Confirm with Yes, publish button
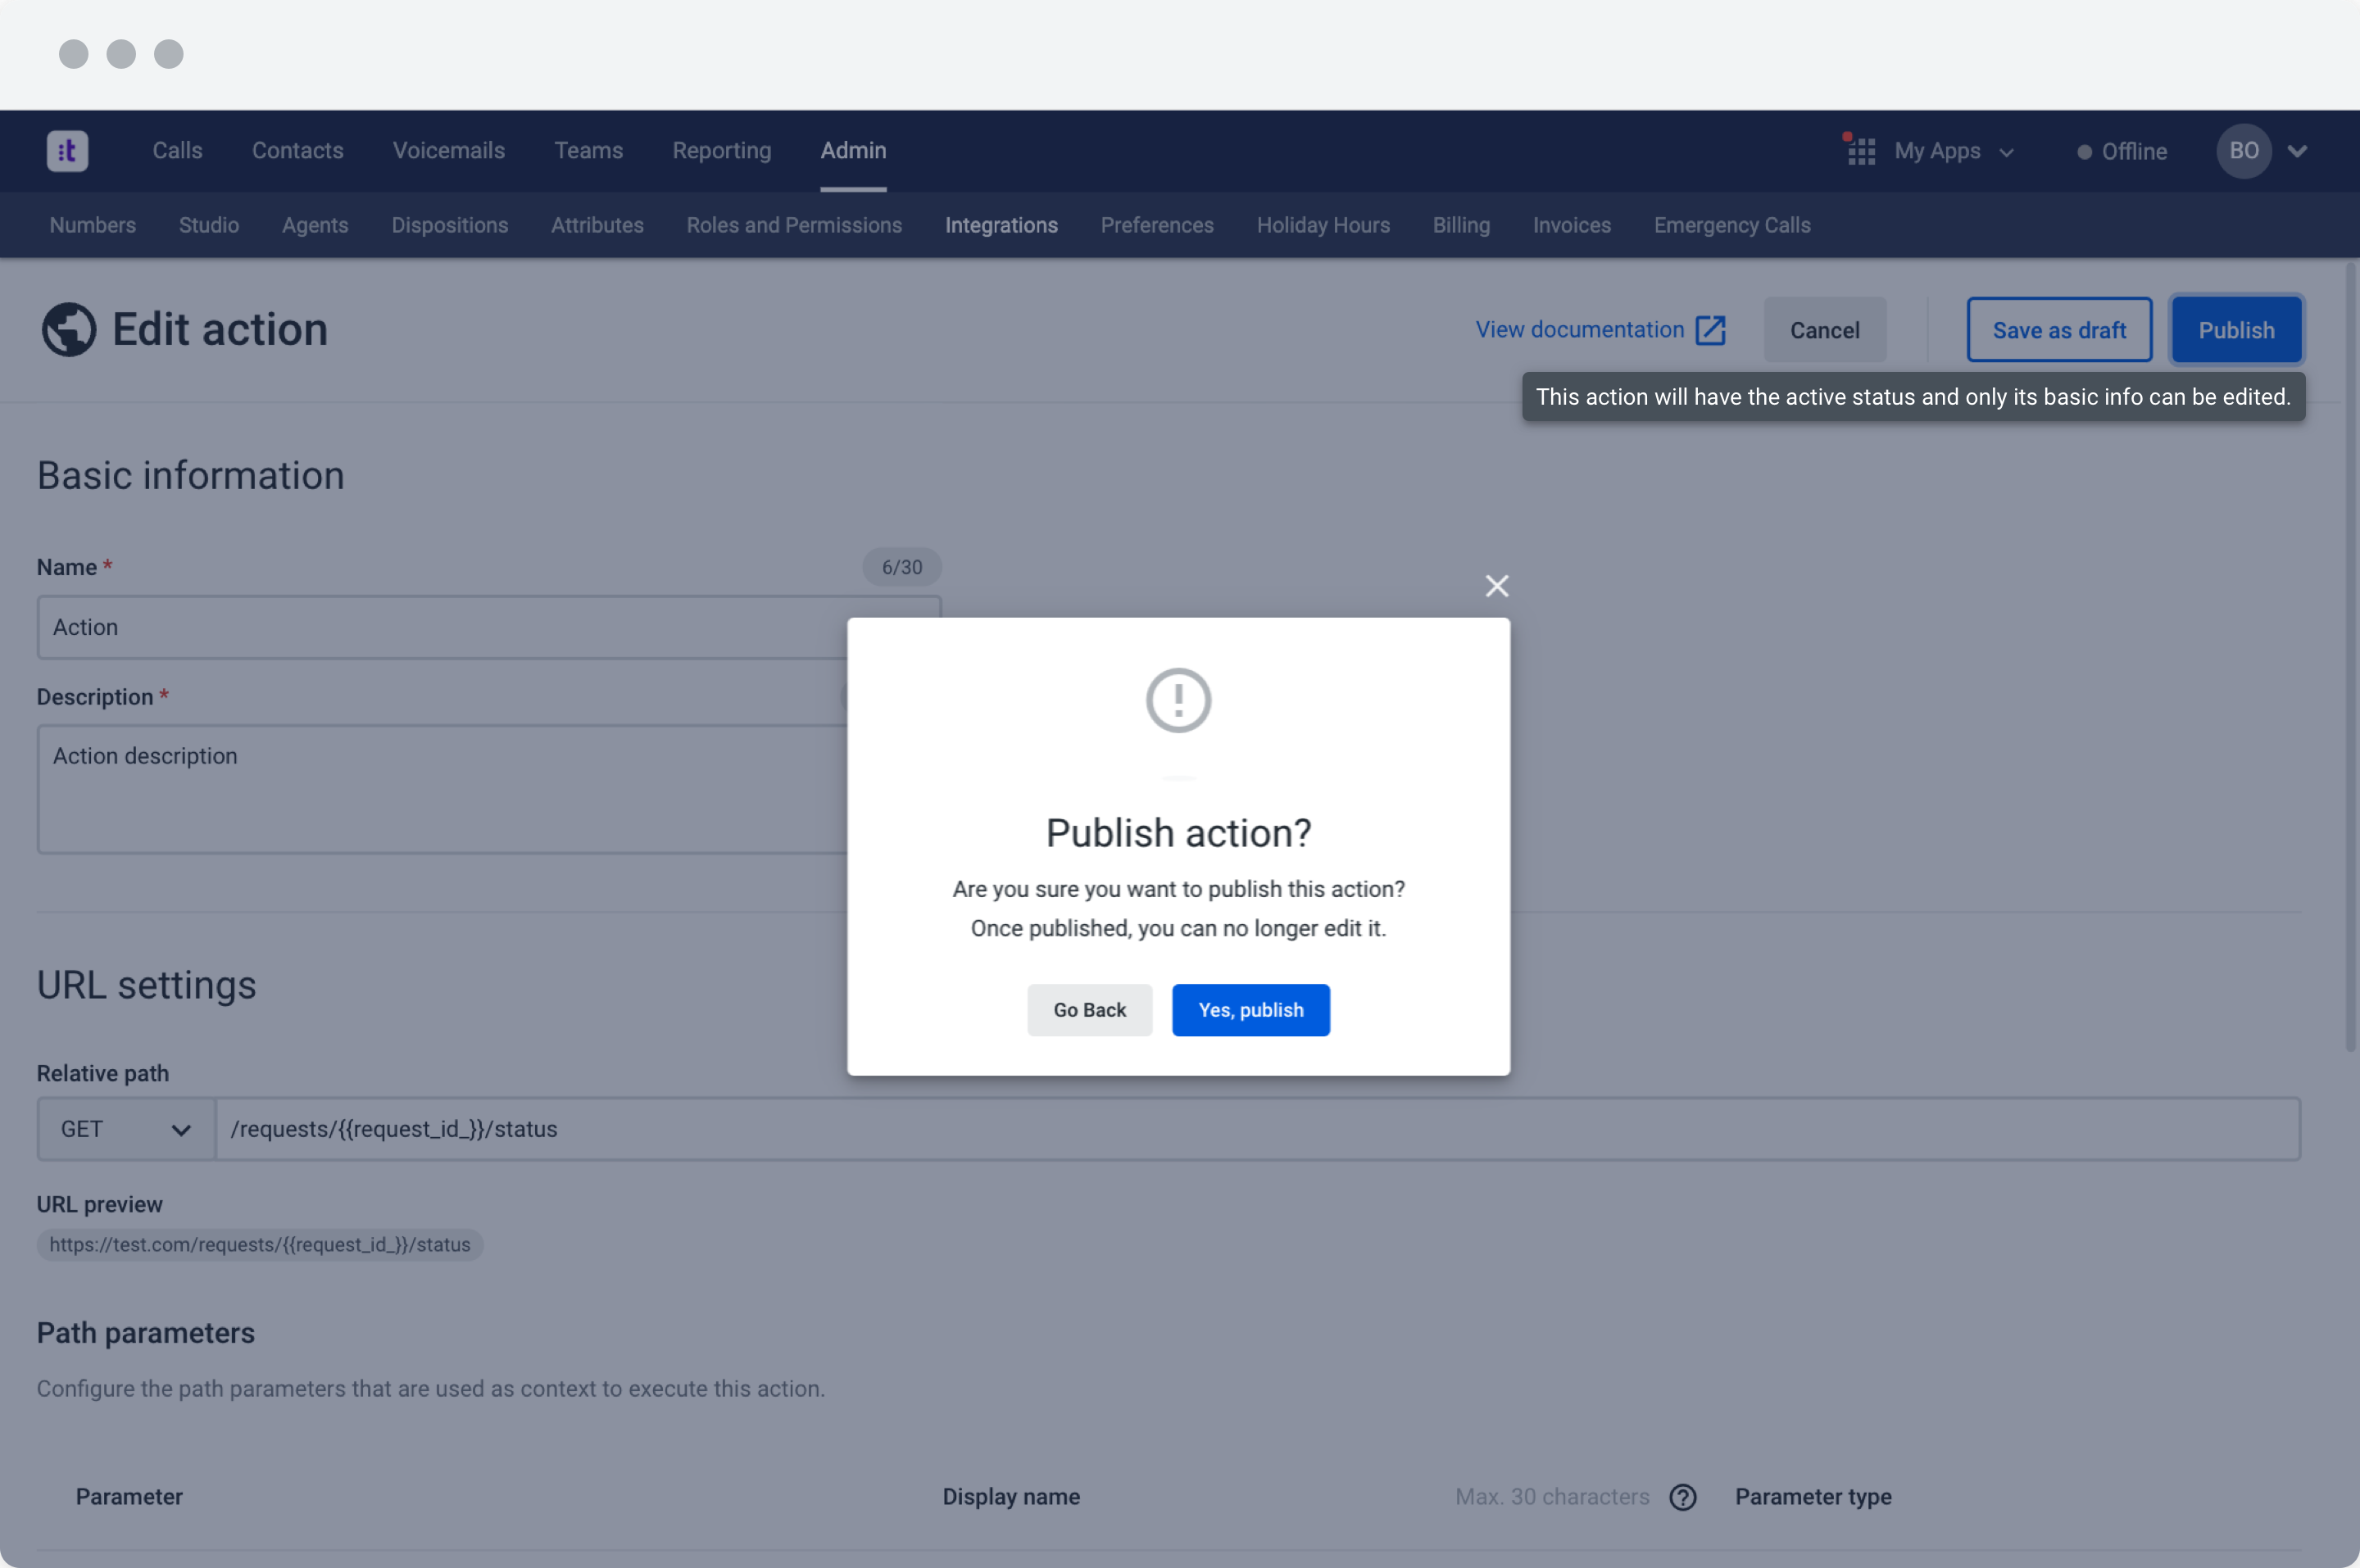The width and height of the screenshot is (2360, 1568). pos(1250,1010)
